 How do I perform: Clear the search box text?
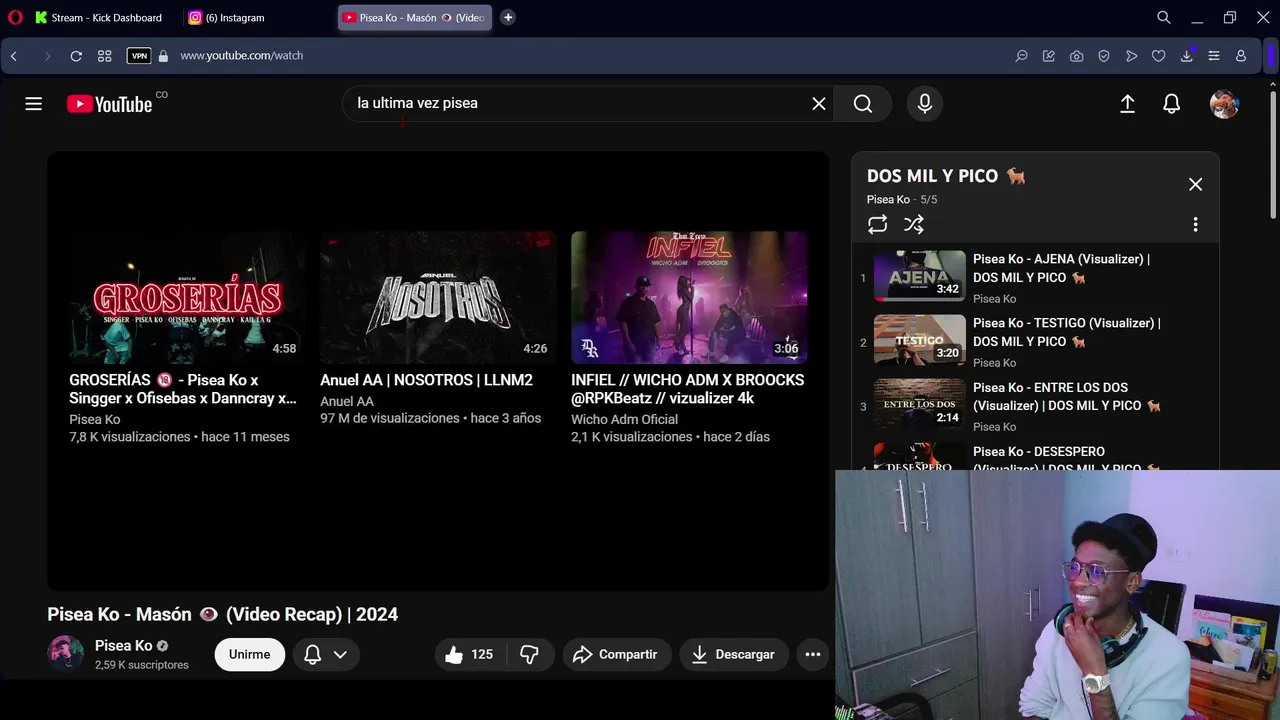tap(819, 104)
